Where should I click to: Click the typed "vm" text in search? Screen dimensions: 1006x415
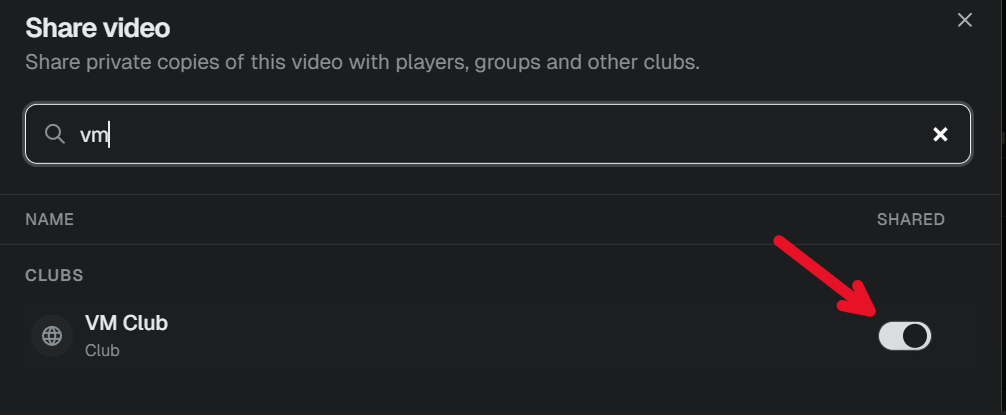click(x=94, y=135)
